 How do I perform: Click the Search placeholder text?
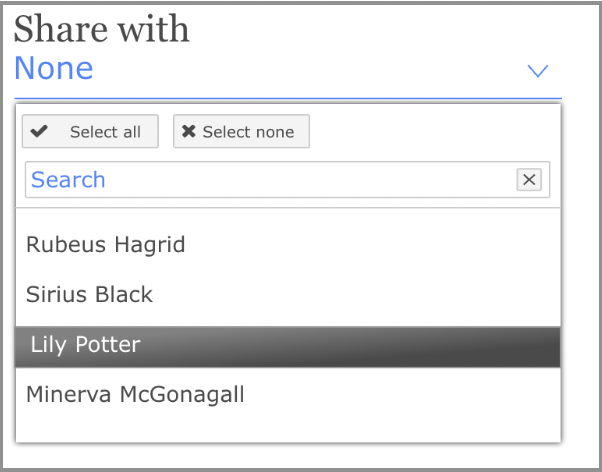click(x=68, y=180)
